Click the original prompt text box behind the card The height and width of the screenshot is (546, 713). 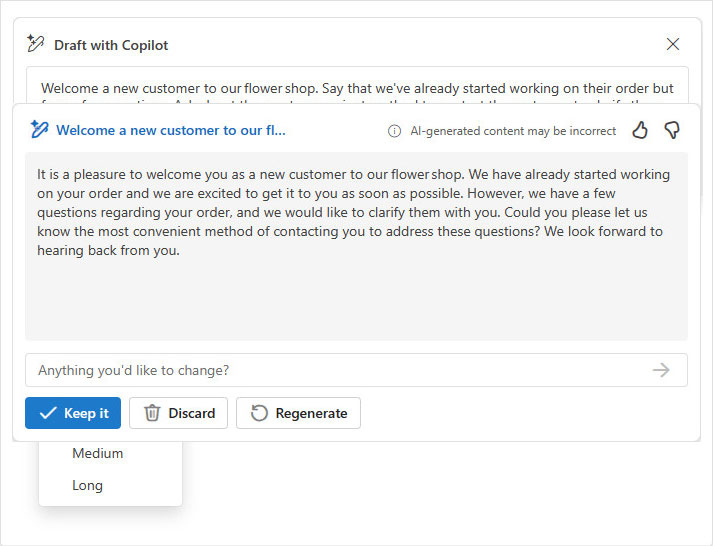[357, 86]
